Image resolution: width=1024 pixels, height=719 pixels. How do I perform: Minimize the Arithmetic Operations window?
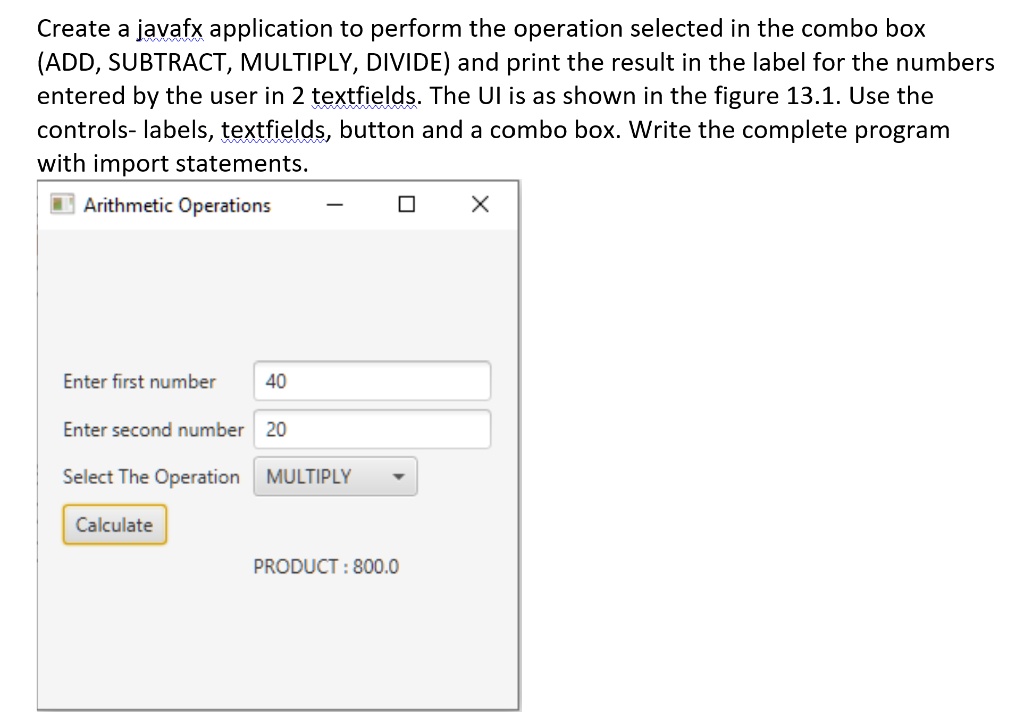[x=334, y=204]
